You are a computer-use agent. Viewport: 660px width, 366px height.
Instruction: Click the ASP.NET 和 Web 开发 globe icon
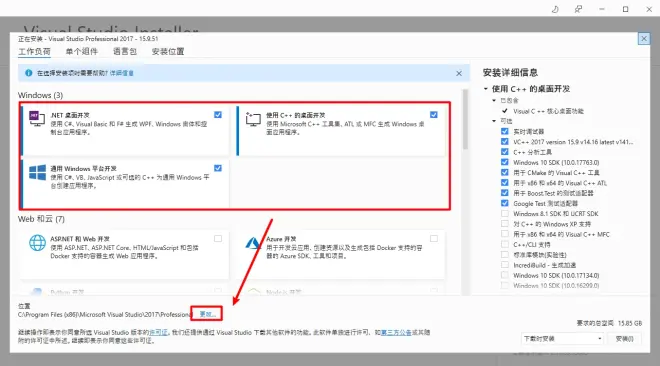point(37,243)
